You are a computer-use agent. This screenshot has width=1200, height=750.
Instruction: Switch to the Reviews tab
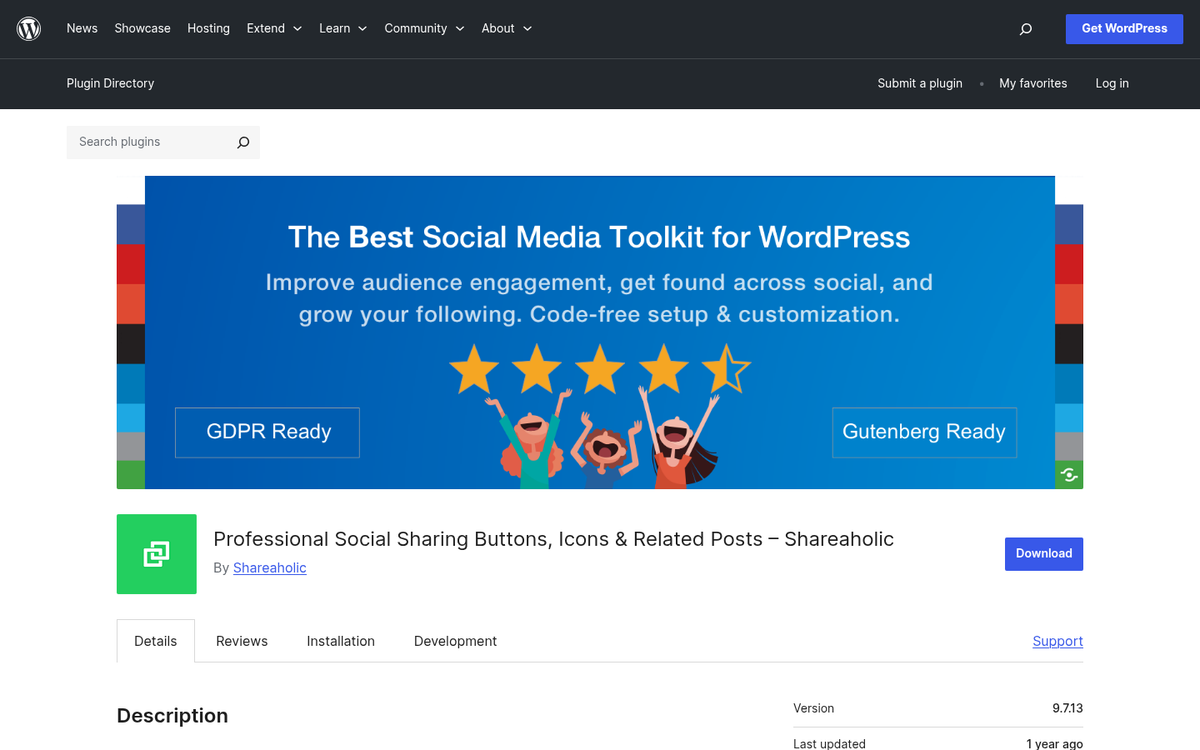(241, 641)
